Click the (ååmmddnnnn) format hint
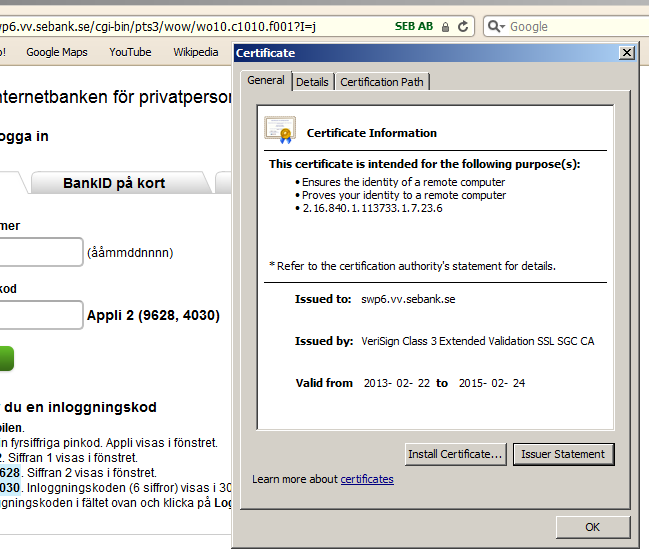The height and width of the screenshot is (552, 649). click(x=130, y=252)
